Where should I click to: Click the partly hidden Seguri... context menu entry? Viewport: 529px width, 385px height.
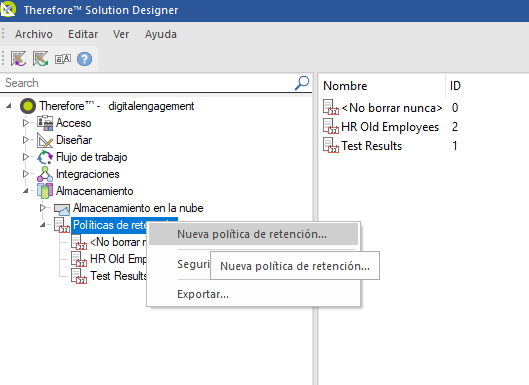pyautogui.click(x=193, y=264)
